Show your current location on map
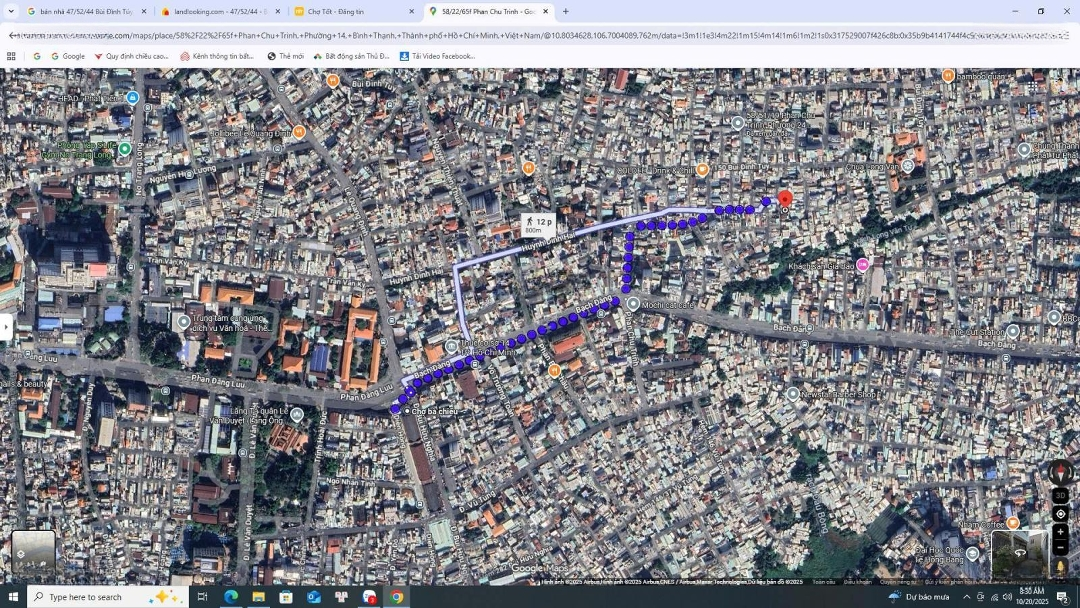1080x608 pixels. pos(1060,514)
